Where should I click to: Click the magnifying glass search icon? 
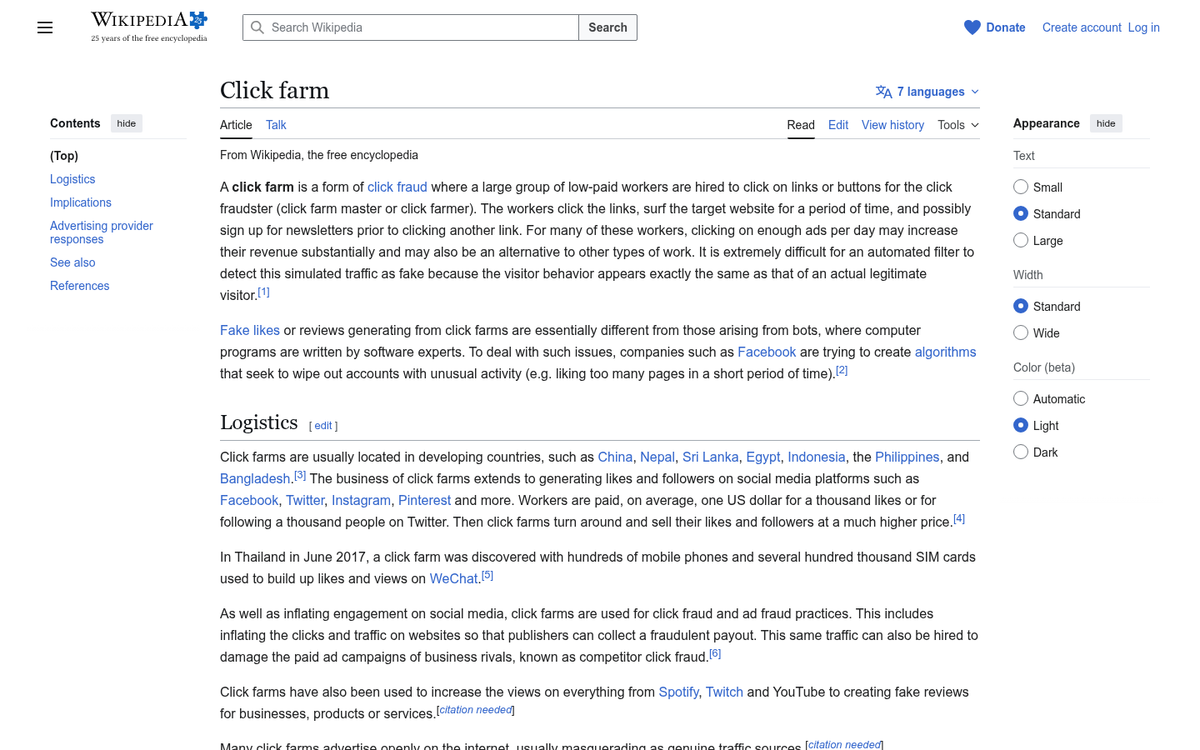[258, 28]
